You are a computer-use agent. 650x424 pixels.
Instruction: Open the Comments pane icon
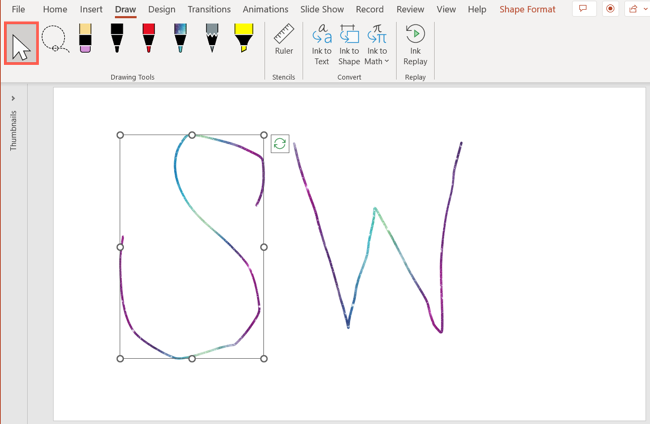[x=583, y=9]
